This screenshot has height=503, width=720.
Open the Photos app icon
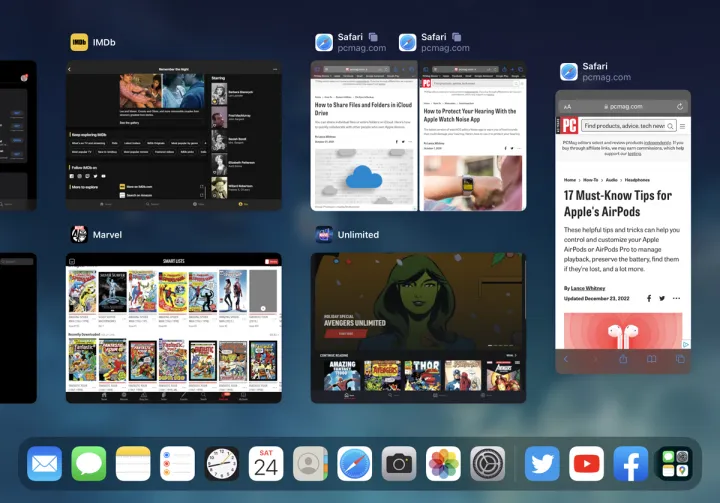pyautogui.click(x=443, y=464)
